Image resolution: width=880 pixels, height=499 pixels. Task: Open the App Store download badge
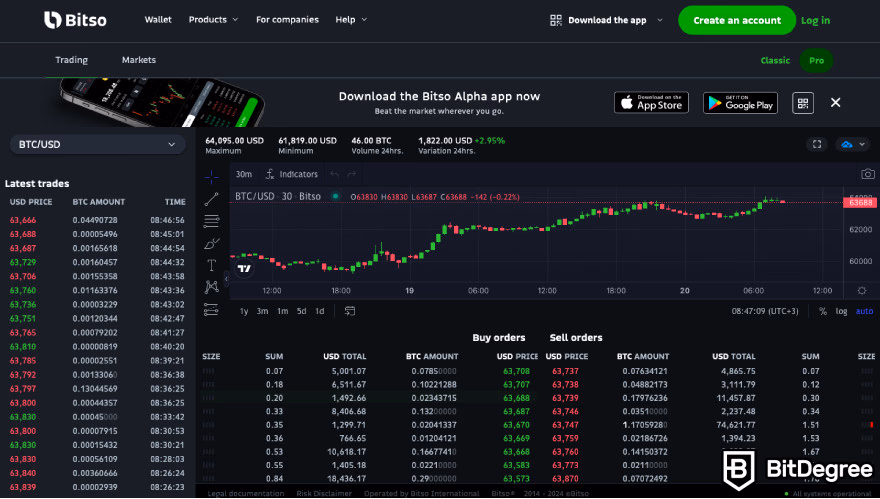pos(651,103)
